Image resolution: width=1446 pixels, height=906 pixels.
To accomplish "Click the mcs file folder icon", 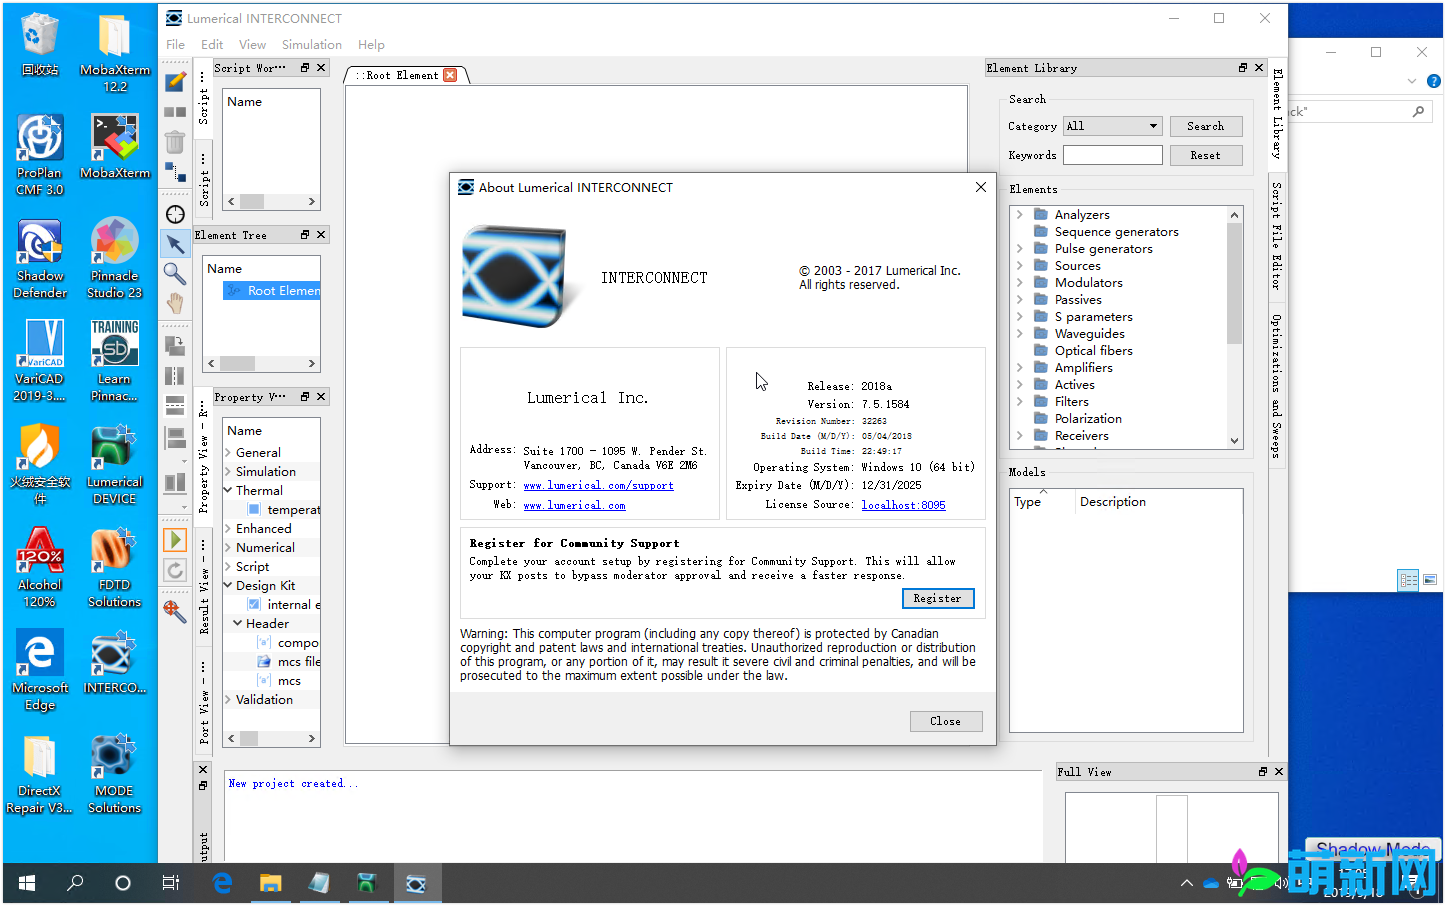I will point(264,662).
